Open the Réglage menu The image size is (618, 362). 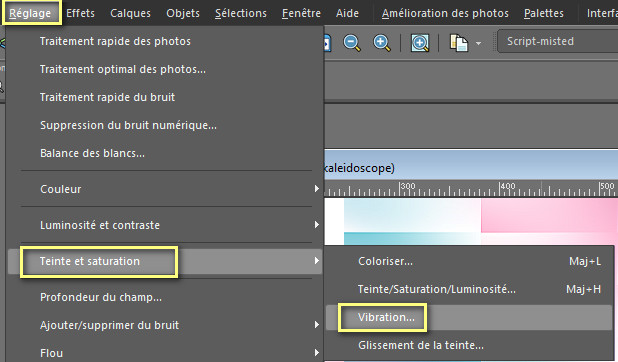(x=30, y=13)
